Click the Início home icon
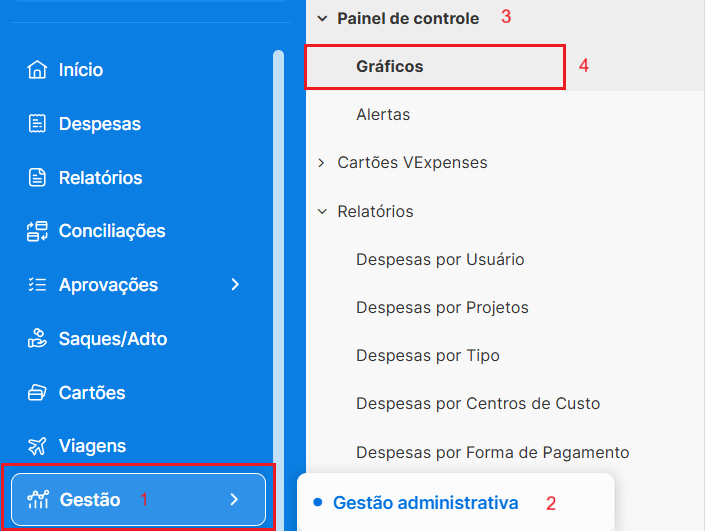Screen dimensions: 705x531 tap(38, 70)
